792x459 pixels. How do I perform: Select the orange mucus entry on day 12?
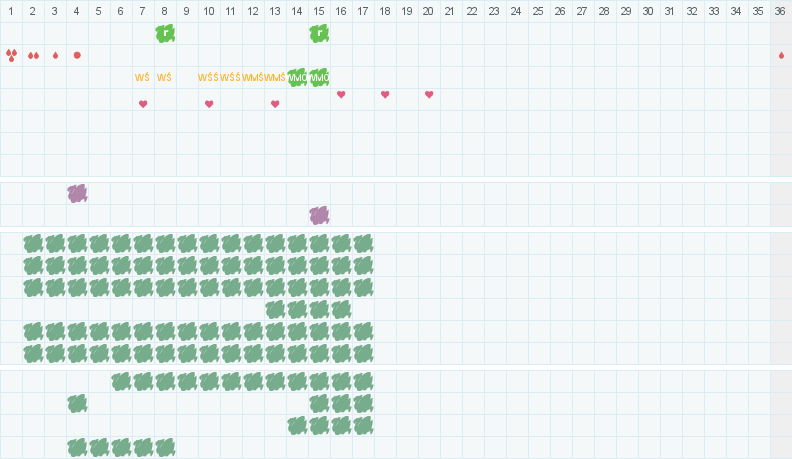[253, 77]
